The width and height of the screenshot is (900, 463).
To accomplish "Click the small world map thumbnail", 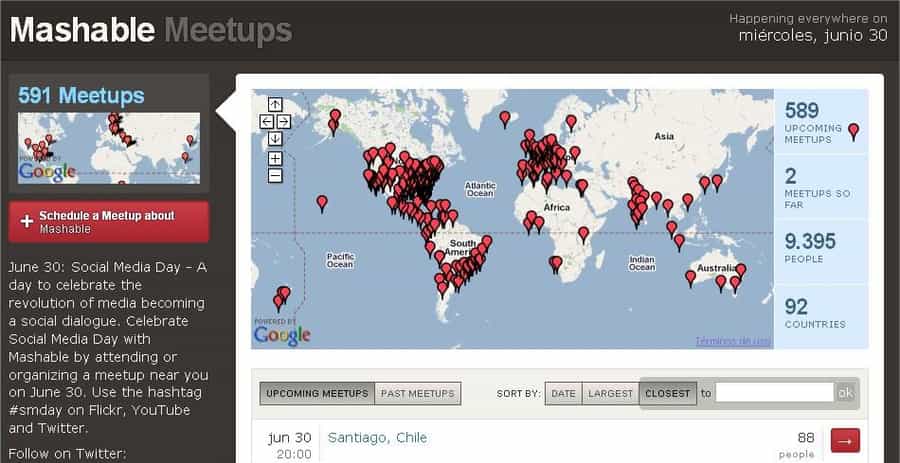I will (x=109, y=148).
